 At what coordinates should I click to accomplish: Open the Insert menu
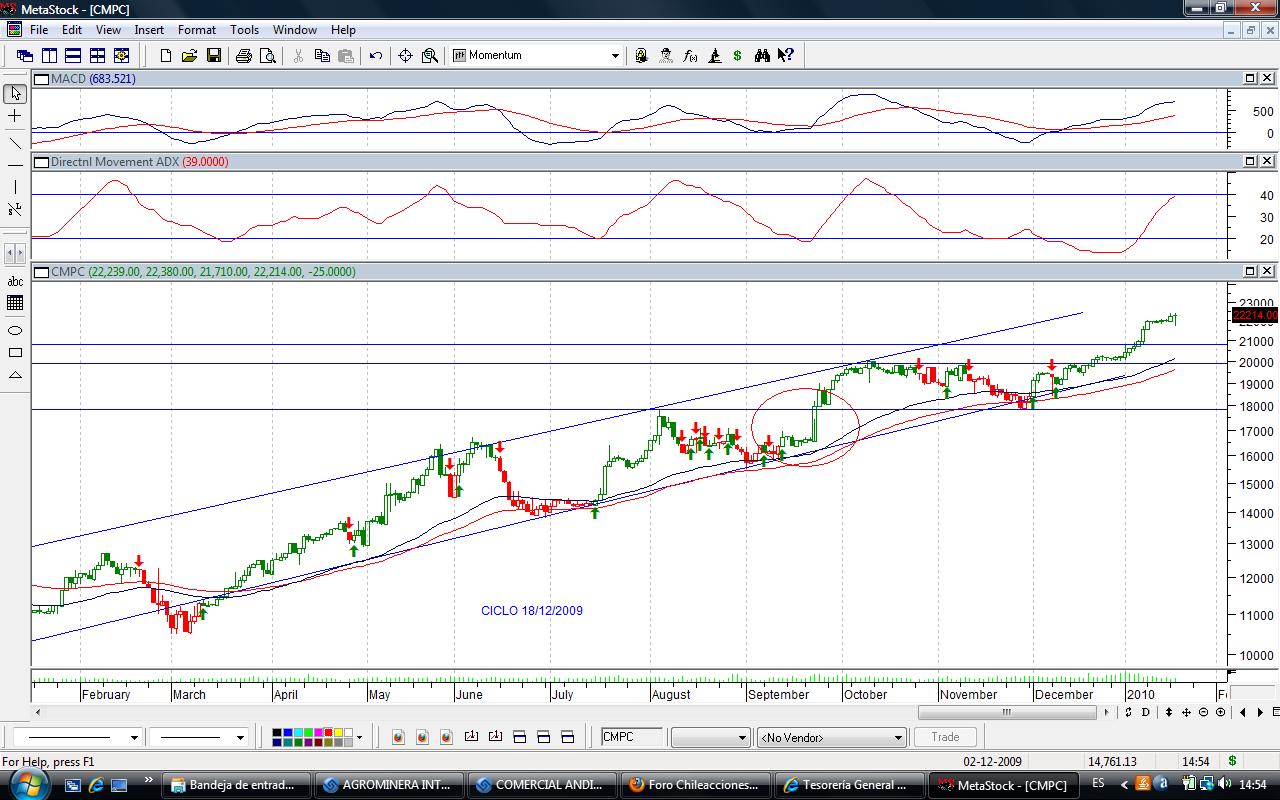tap(149, 30)
